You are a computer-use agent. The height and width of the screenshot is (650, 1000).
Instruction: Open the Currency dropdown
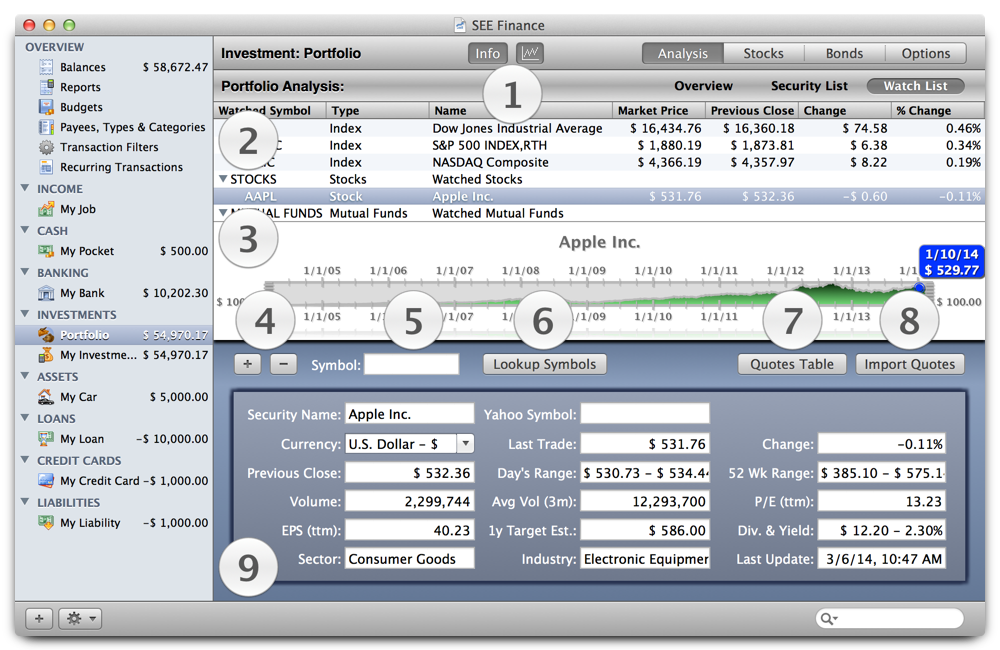tap(466, 443)
